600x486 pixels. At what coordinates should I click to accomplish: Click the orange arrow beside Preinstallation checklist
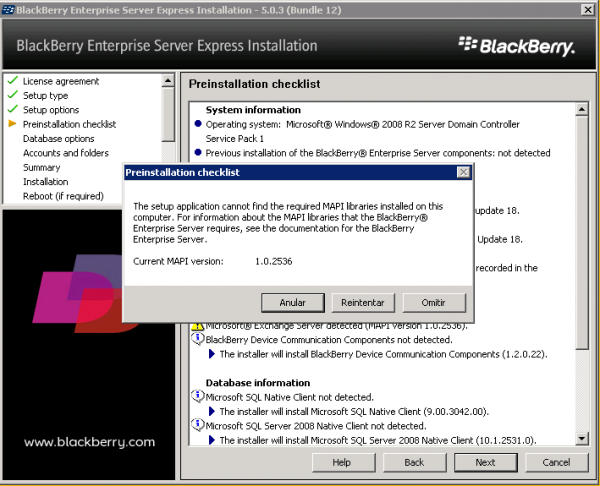click(x=13, y=124)
